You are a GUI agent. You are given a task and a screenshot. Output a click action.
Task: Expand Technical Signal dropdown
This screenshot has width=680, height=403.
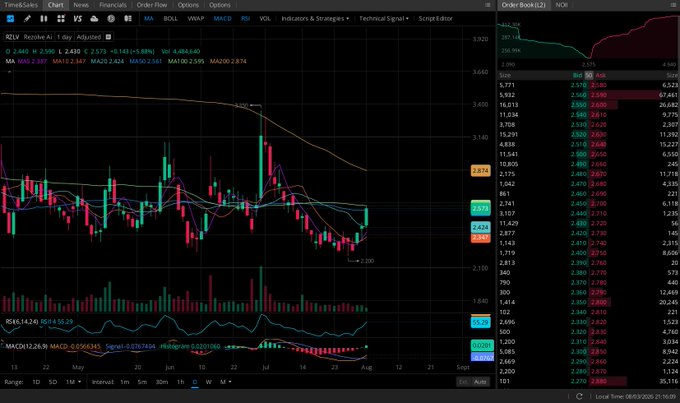[384, 18]
